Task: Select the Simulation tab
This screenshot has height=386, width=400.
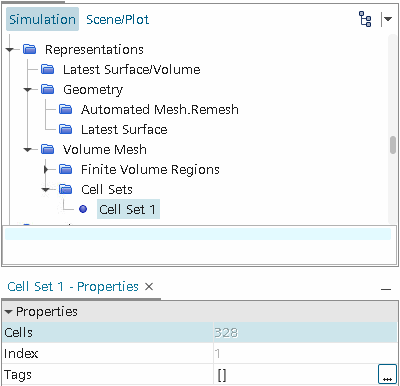Action: pos(42,19)
